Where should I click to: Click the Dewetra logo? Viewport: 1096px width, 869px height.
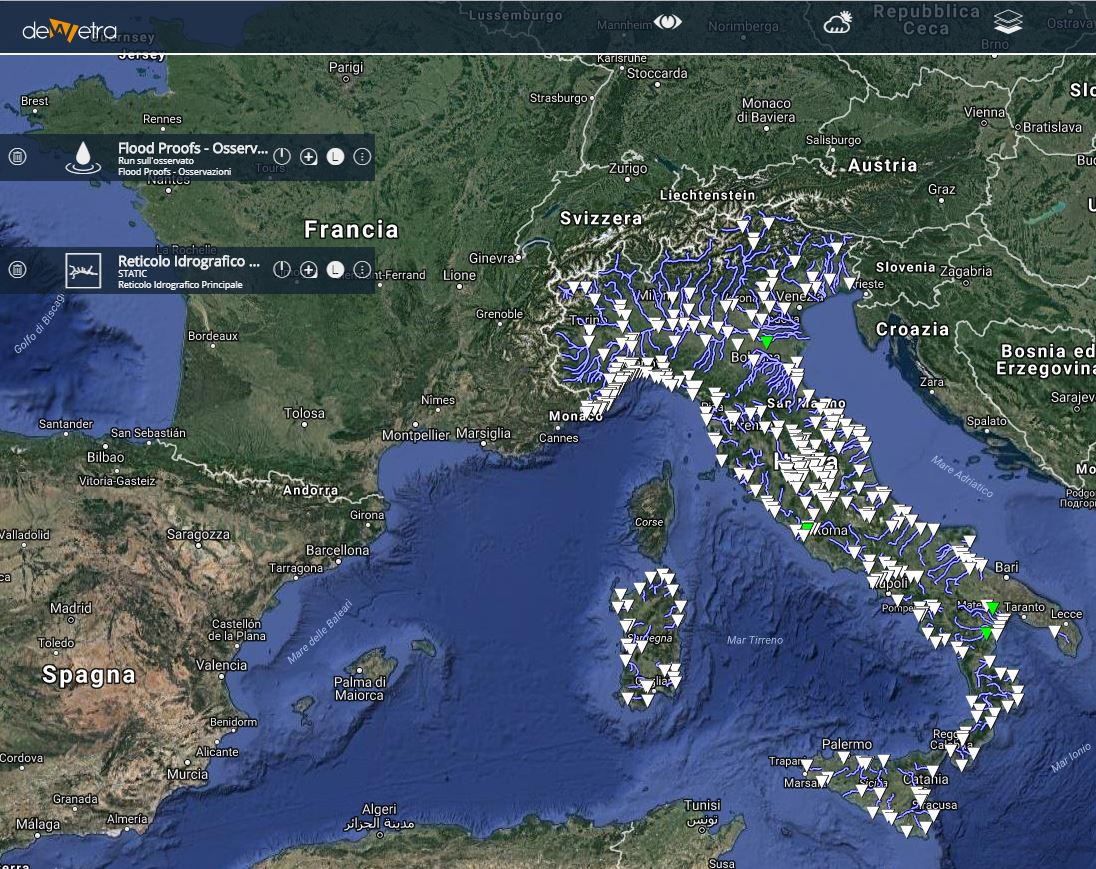[x=69, y=31]
